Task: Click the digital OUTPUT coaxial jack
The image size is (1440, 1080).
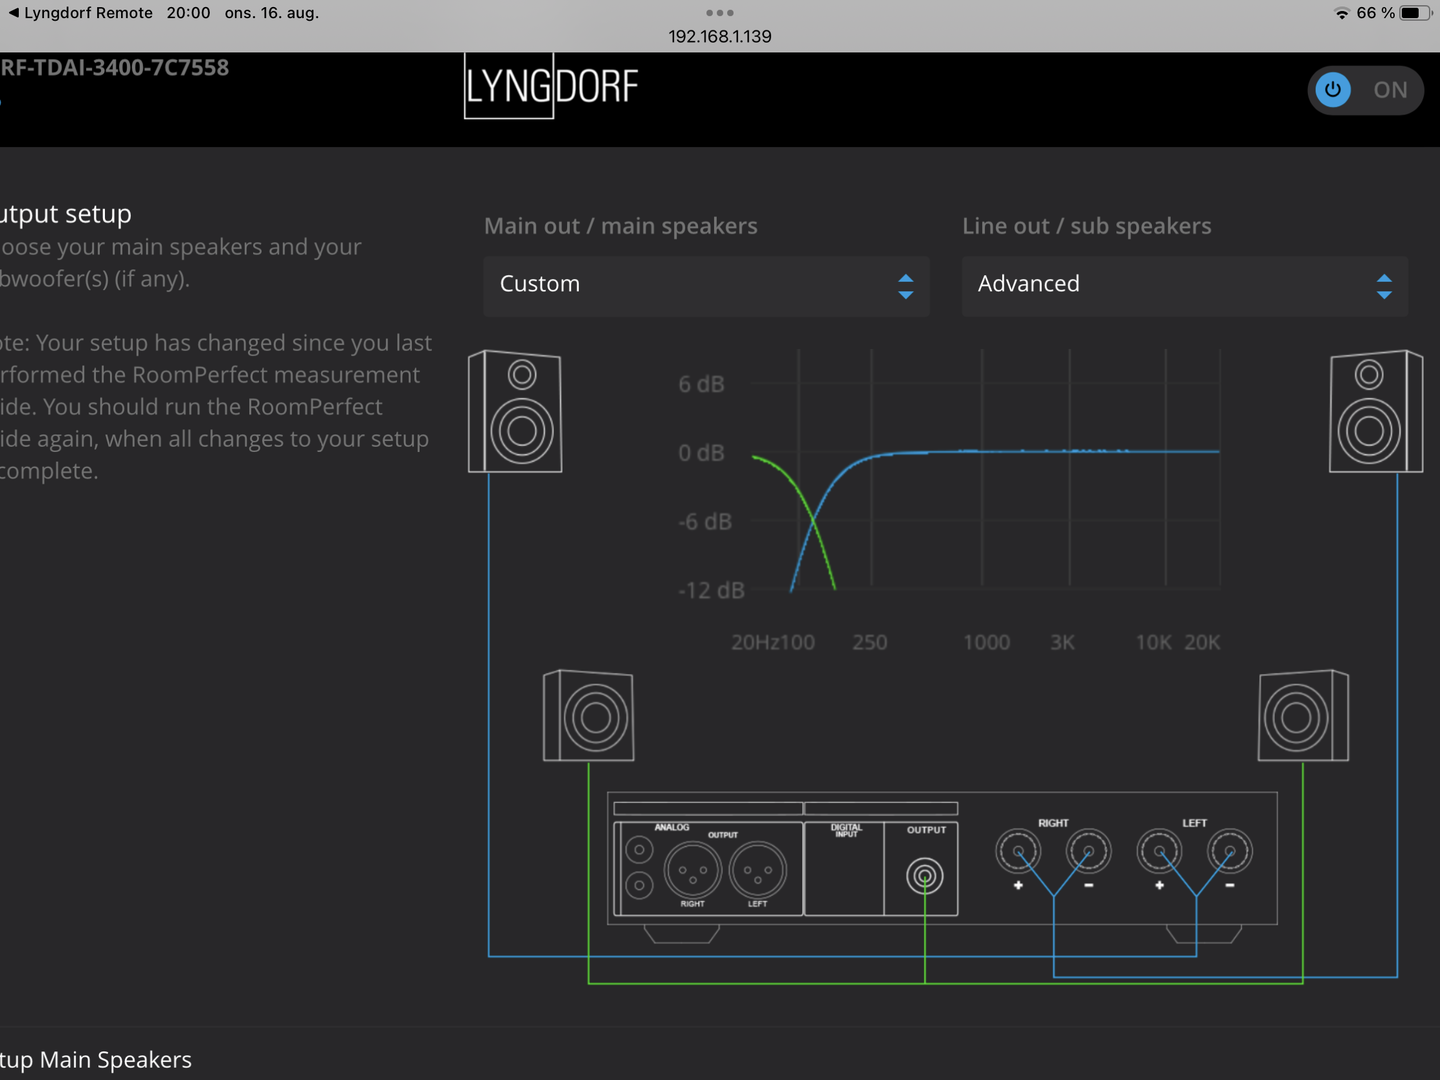Action: click(925, 877)
